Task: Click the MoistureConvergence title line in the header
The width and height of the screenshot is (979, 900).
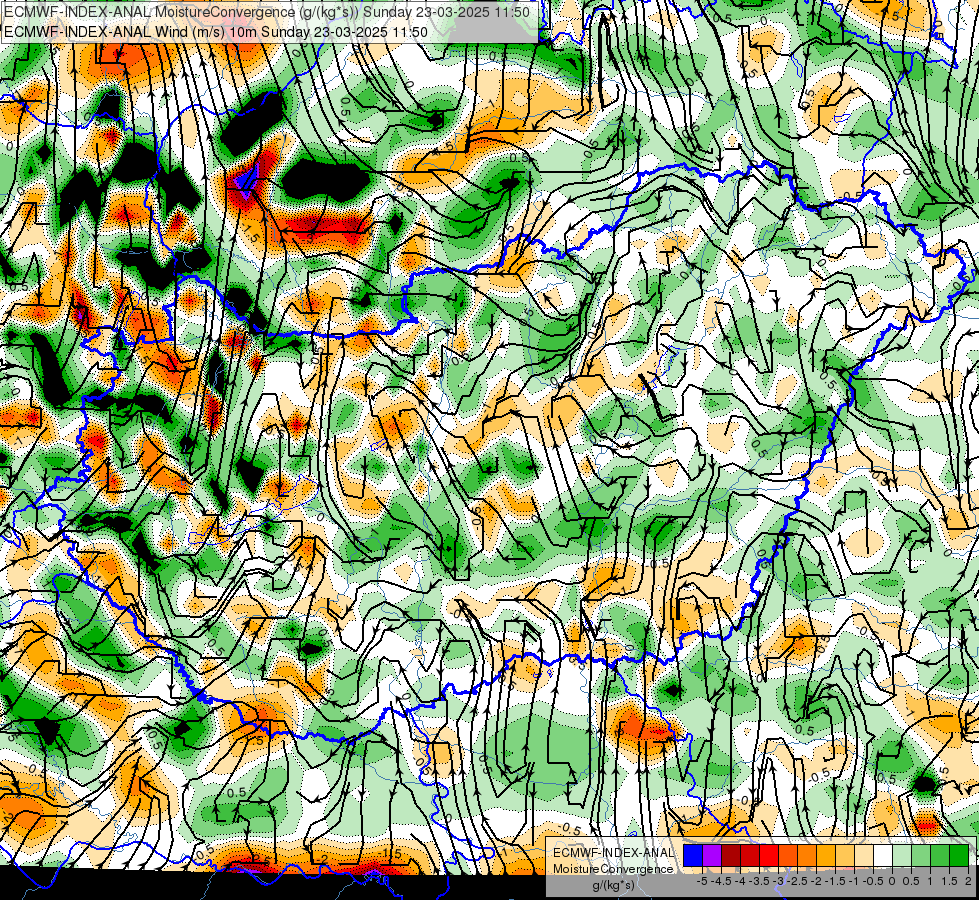Action: tap(267, 12)
